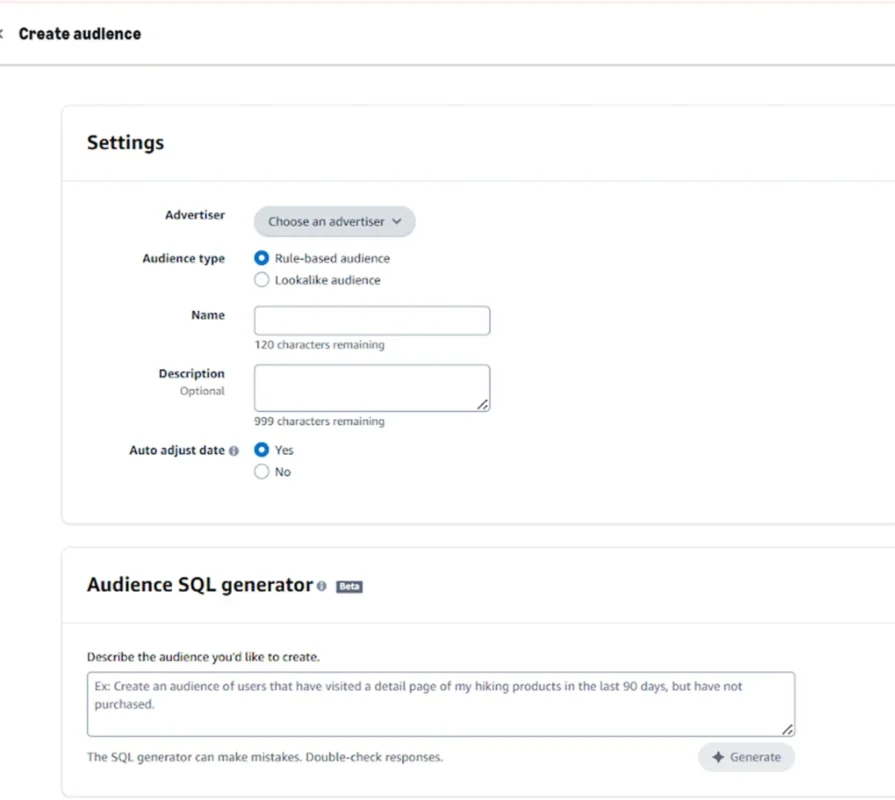Open the Choose an advertiser dropdown

coord(333,221)
